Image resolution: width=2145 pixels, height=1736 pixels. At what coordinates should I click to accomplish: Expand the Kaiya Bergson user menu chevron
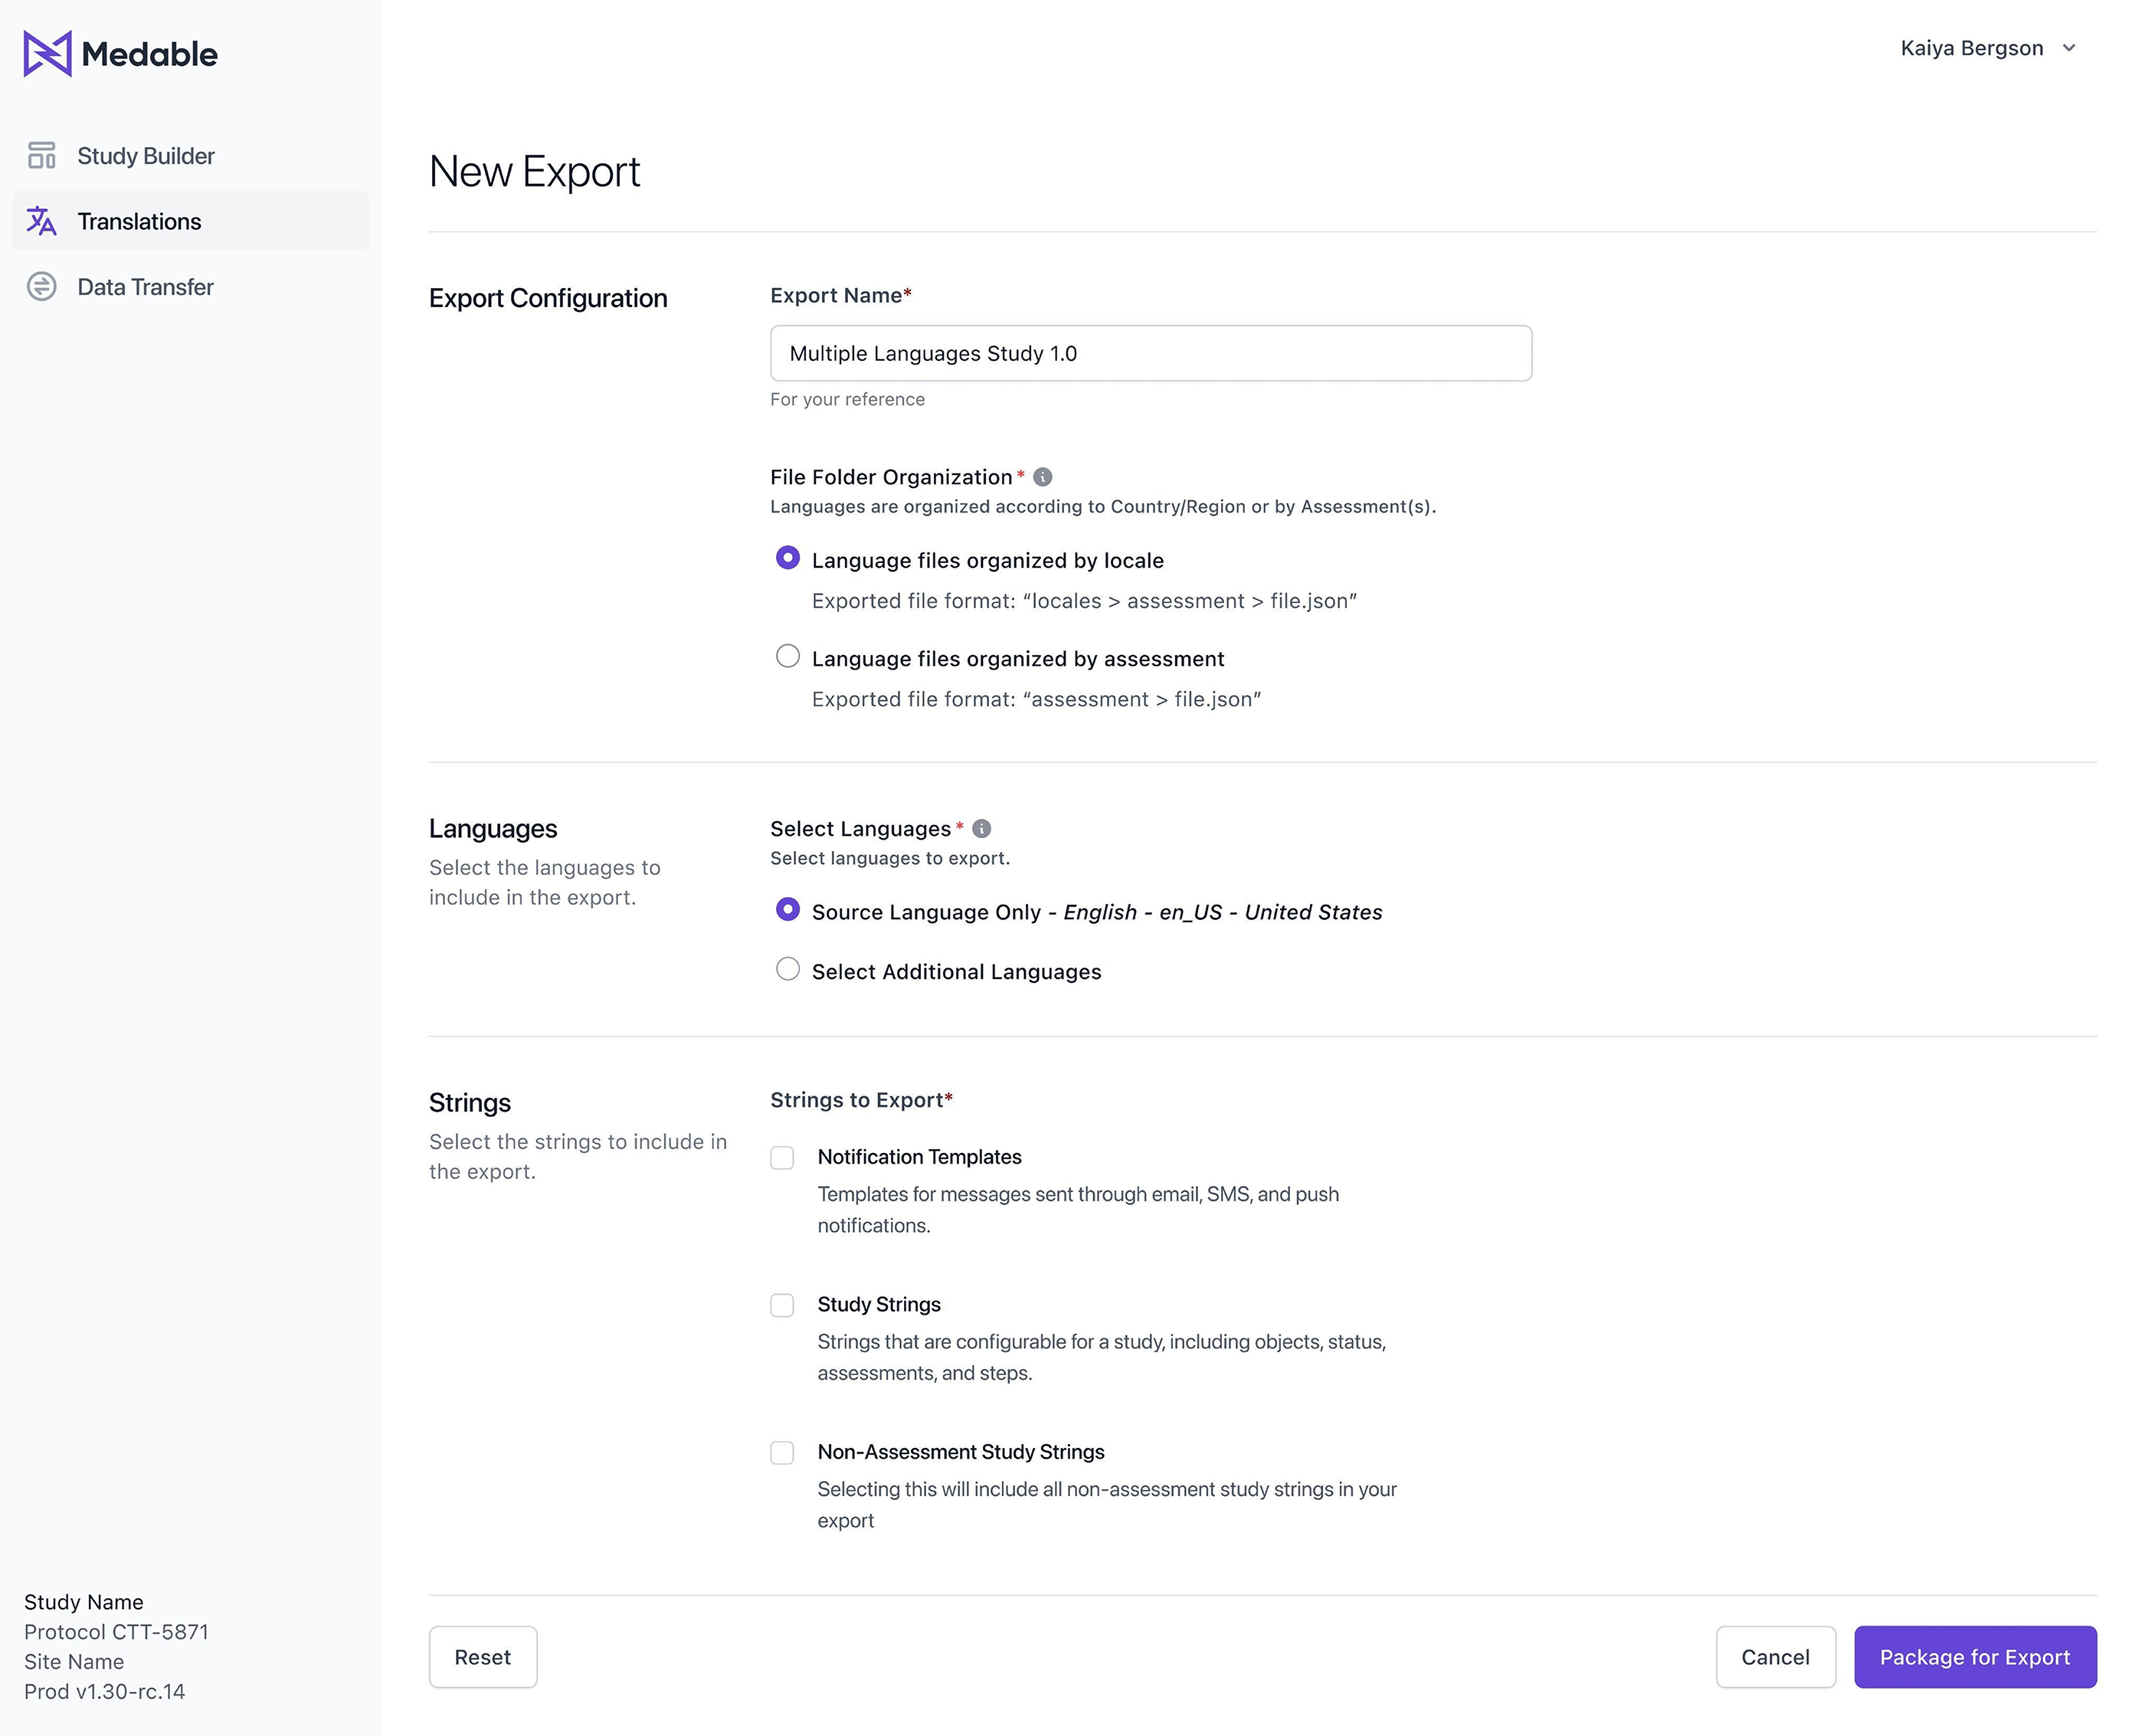click(2068, 48)
